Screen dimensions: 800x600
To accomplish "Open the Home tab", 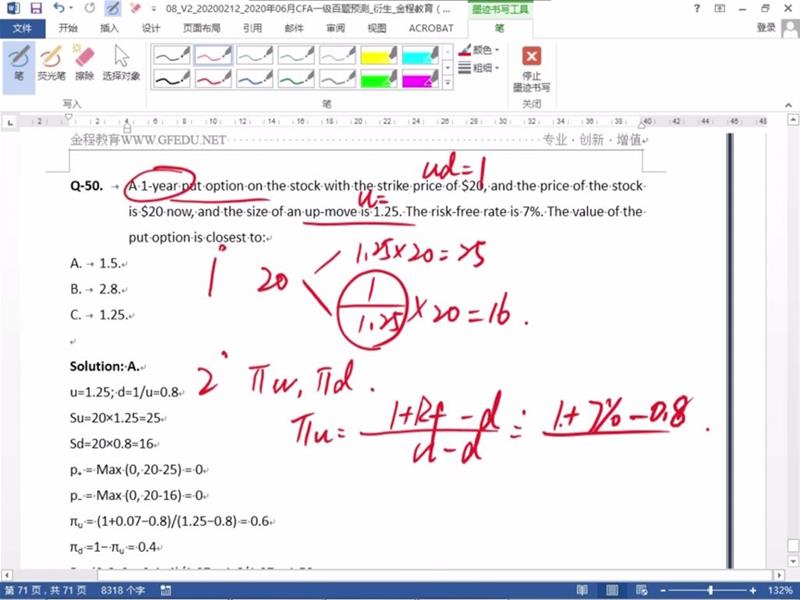I will pos(67,28).
